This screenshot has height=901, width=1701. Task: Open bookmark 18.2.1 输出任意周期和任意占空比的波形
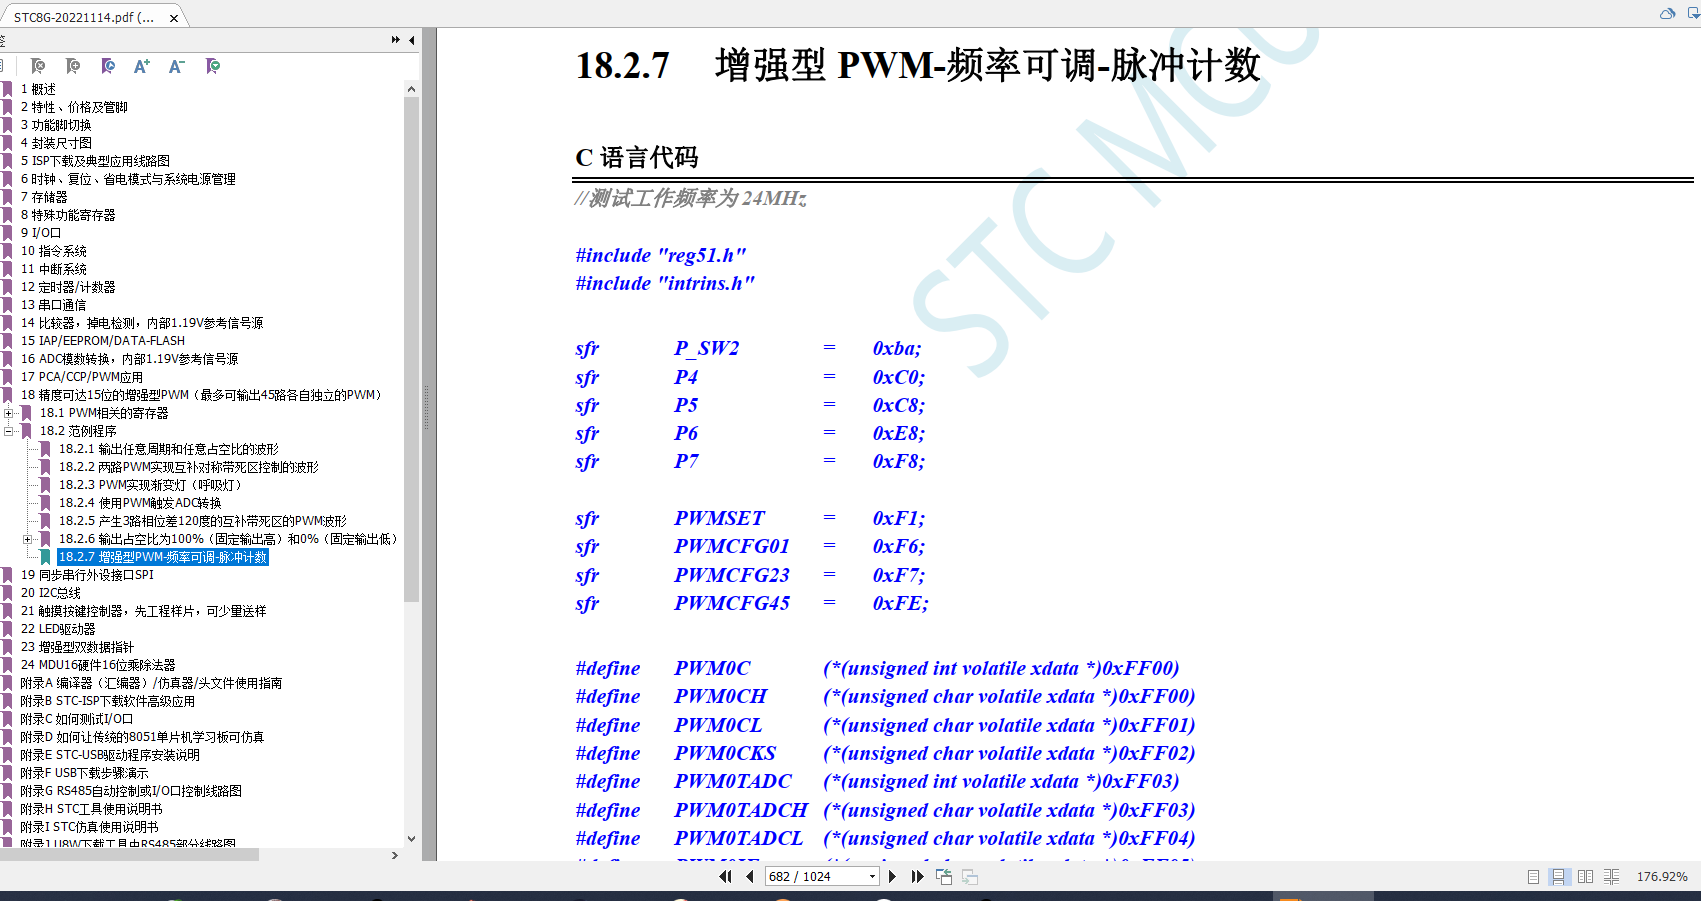coord(168,449)
